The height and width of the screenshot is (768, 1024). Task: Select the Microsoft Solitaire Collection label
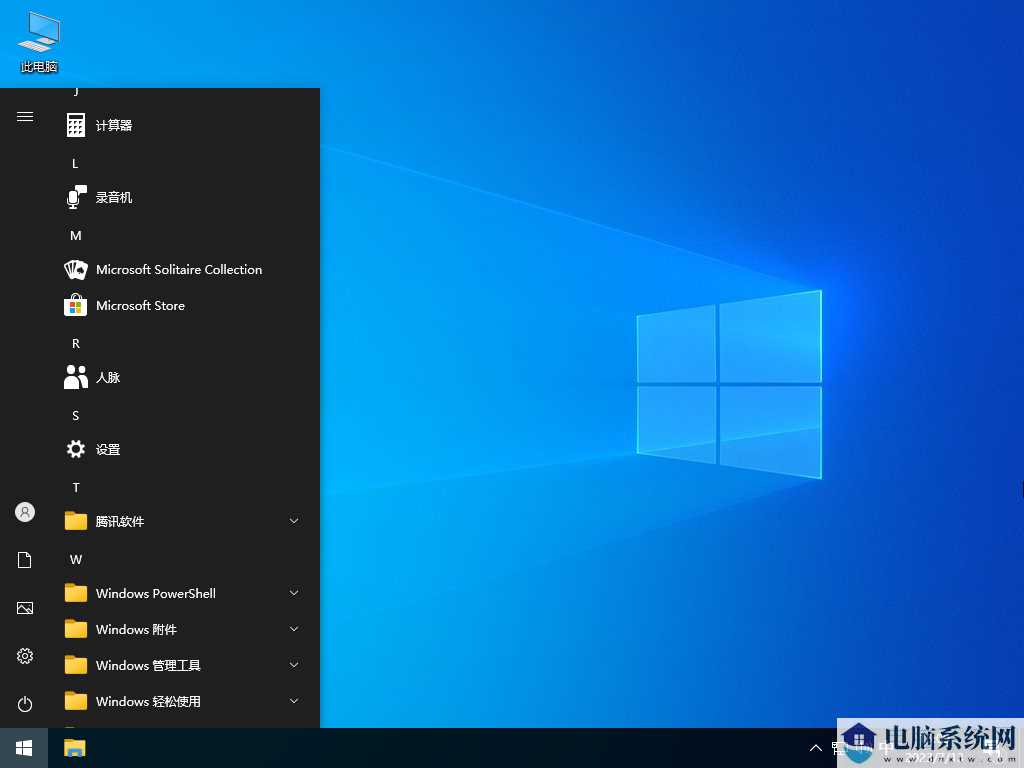click(x=179, y=270)
